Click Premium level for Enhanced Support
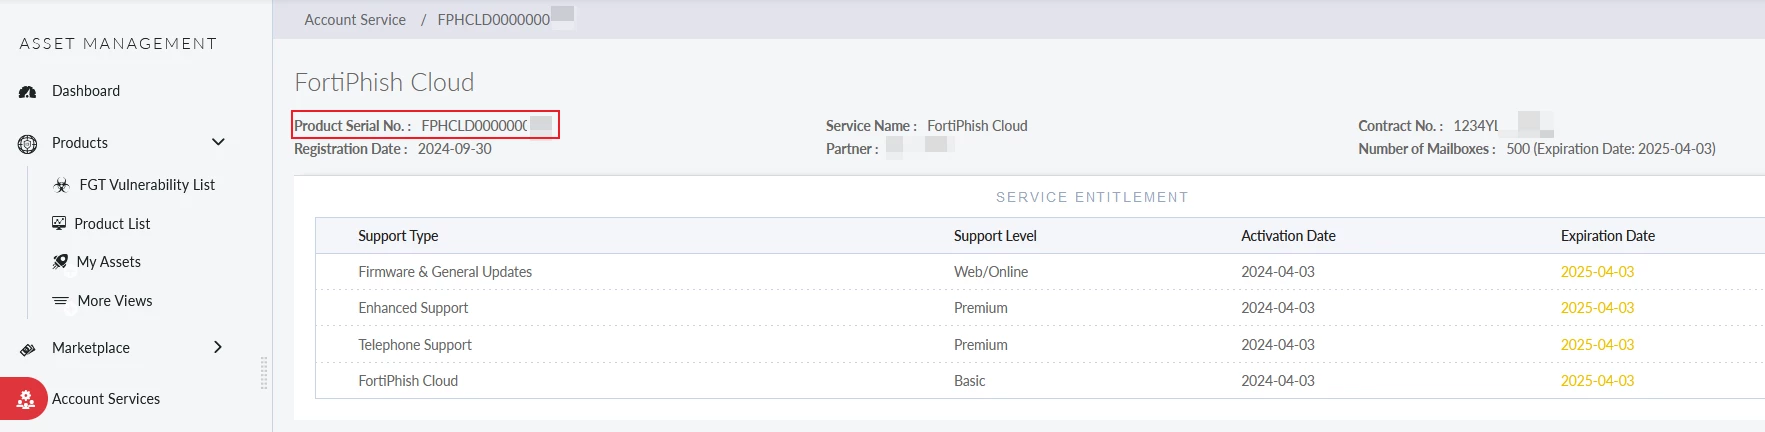Screen dimensions: 1765x432 [x=981, y=308]
